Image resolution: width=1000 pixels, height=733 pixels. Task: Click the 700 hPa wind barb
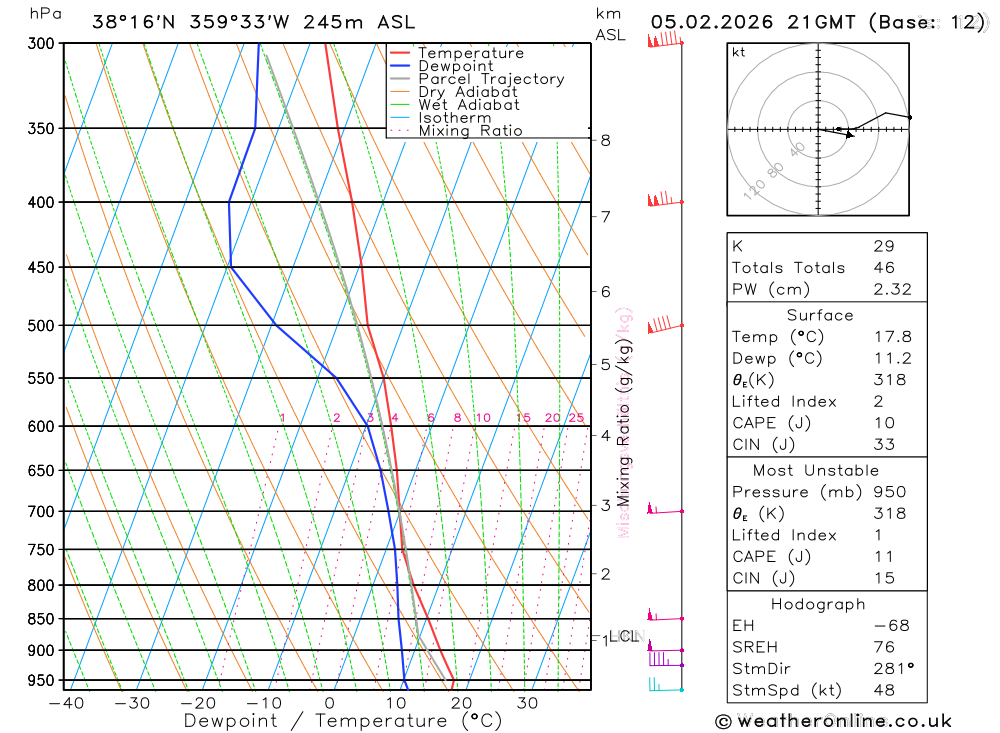click(665, 509)
